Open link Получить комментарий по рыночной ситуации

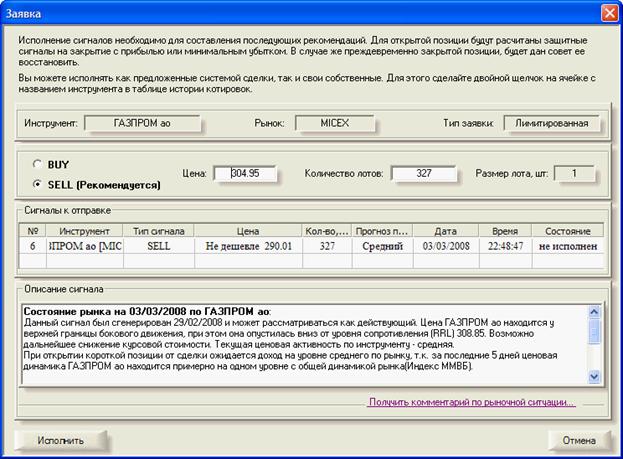pyautogui.click(x=472, y=402)
